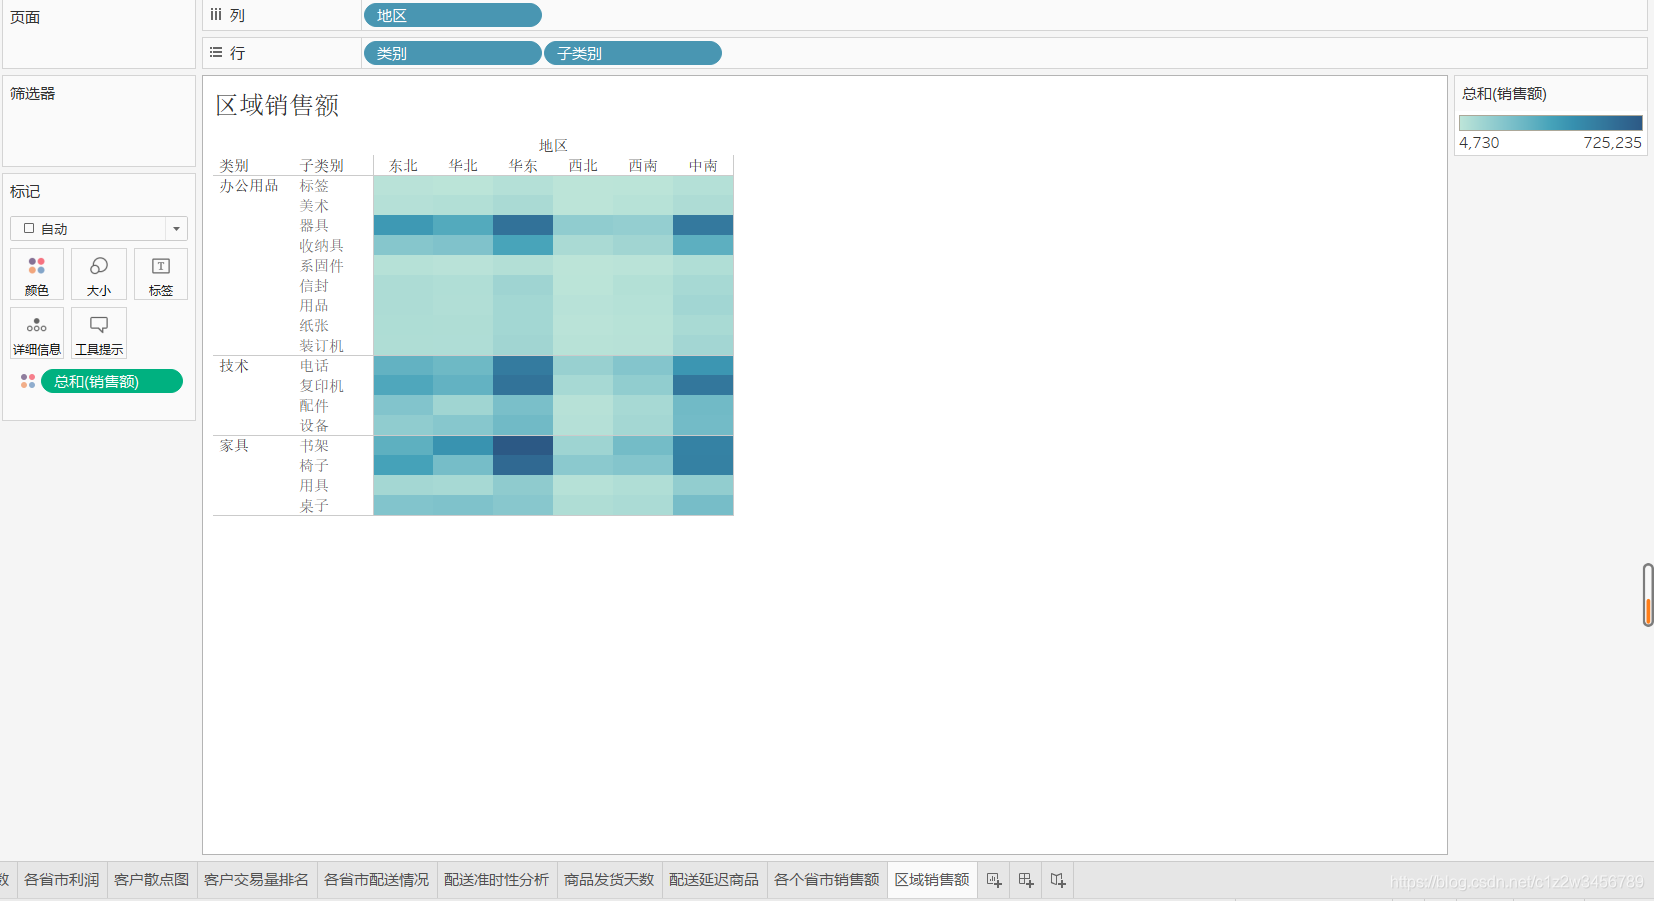This screenshot has height=901, width=1654.
Task: Click the 西南 column header
Action: click(643, 166)
